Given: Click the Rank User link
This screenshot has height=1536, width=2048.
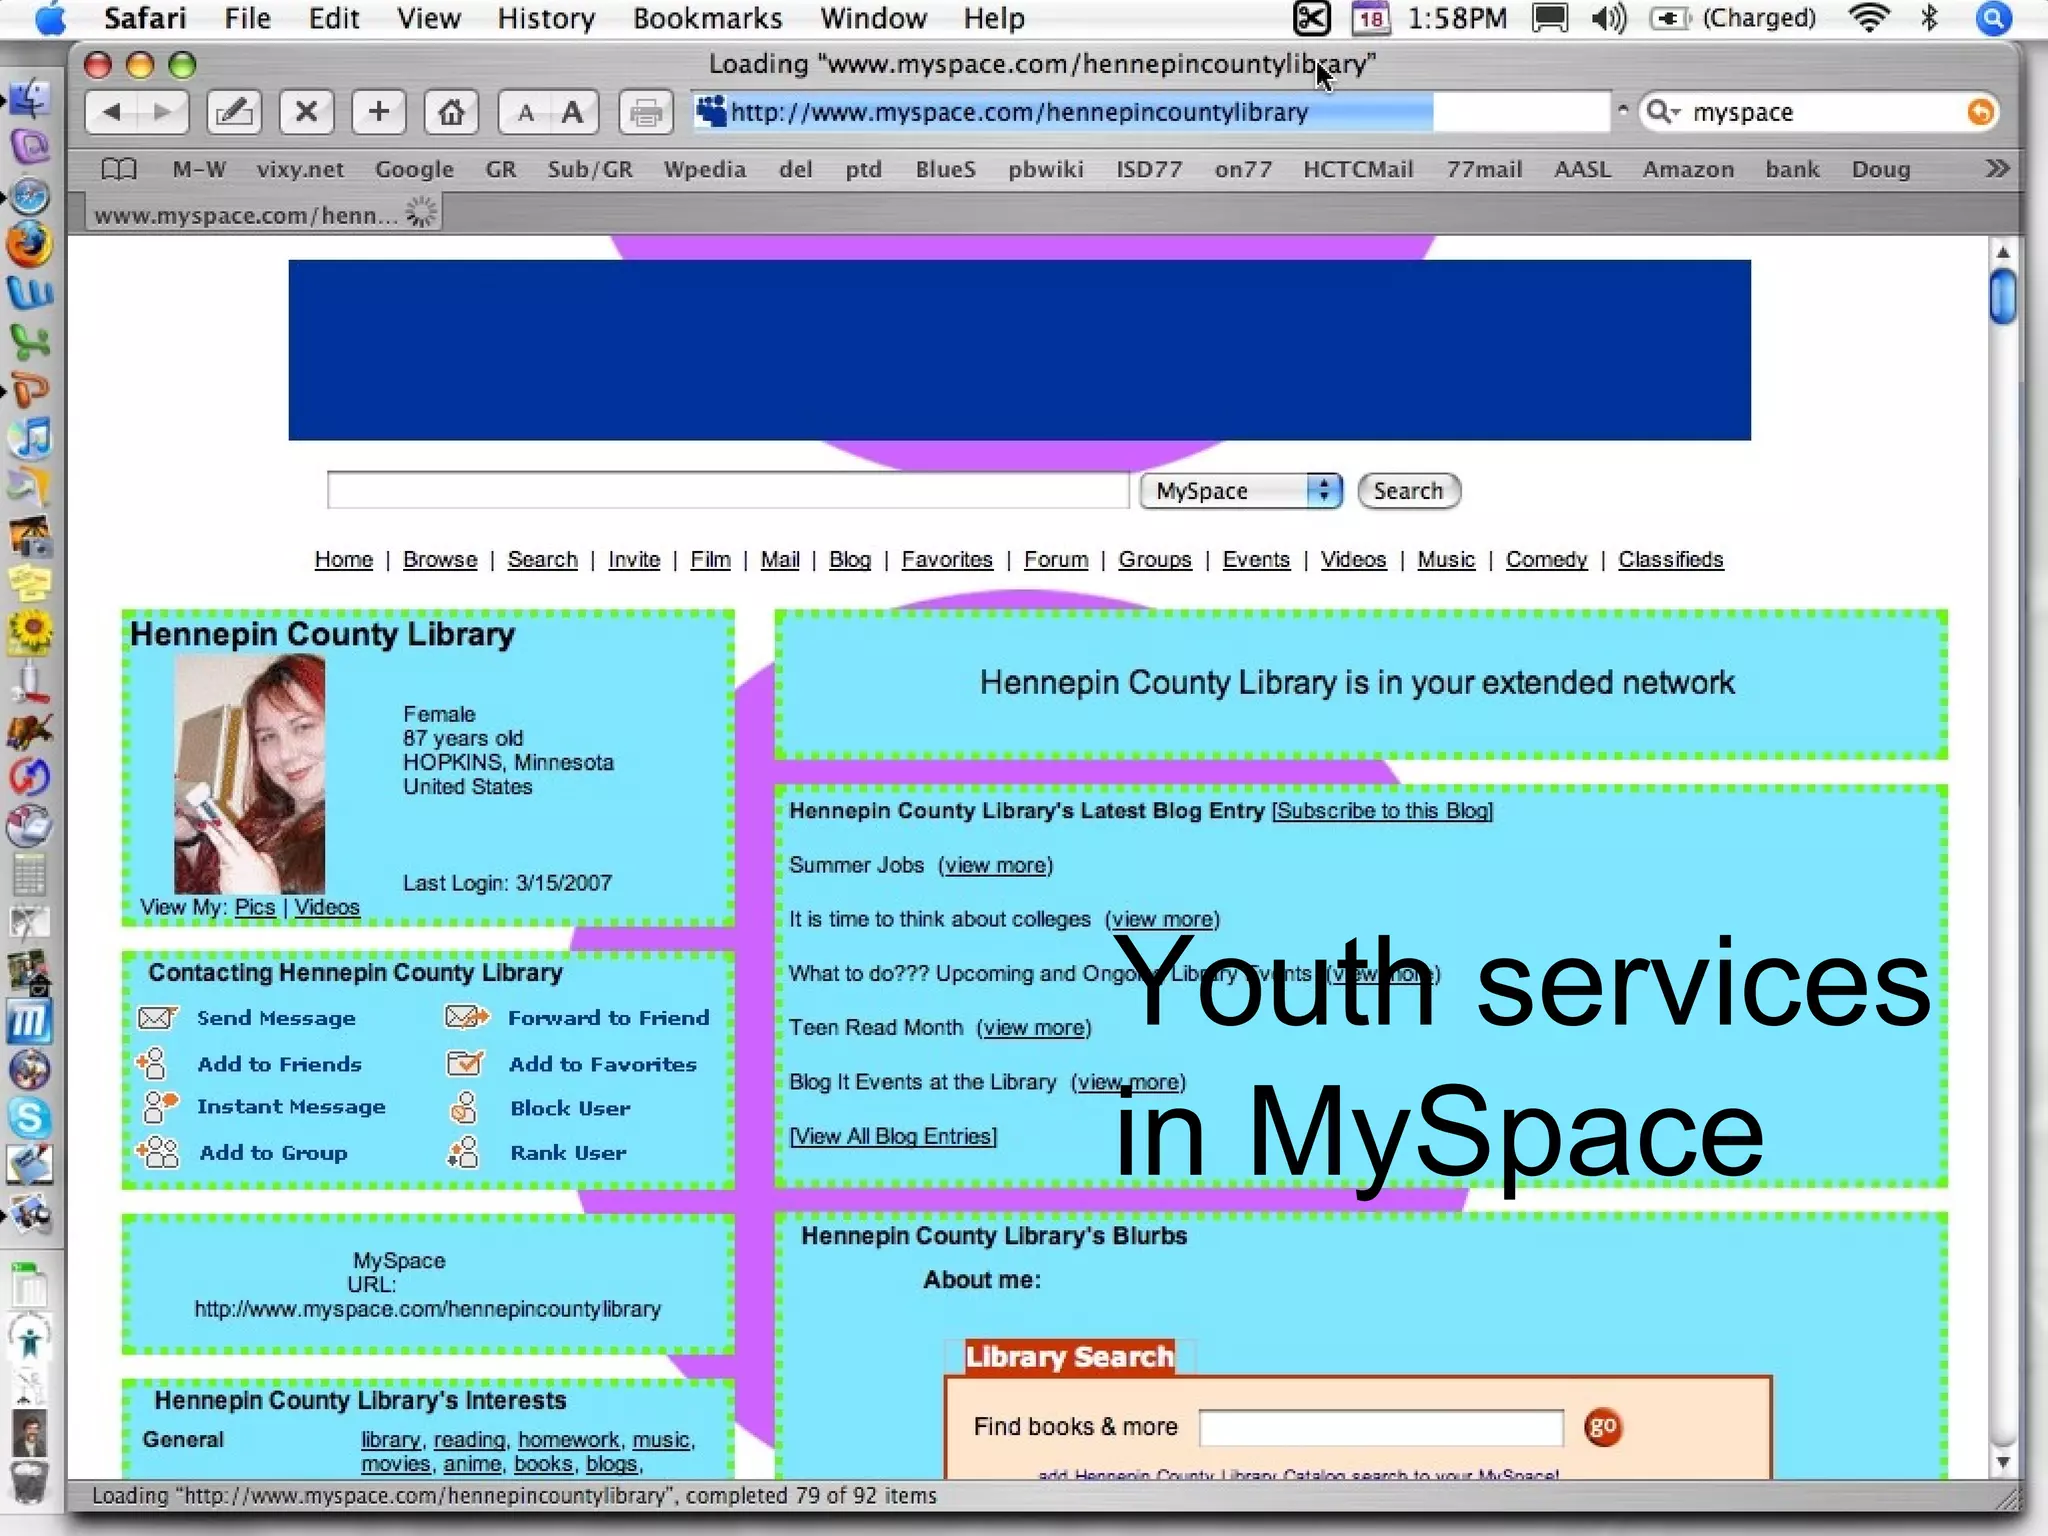Looking at the screenshot, I should (x=568, y=1153).
